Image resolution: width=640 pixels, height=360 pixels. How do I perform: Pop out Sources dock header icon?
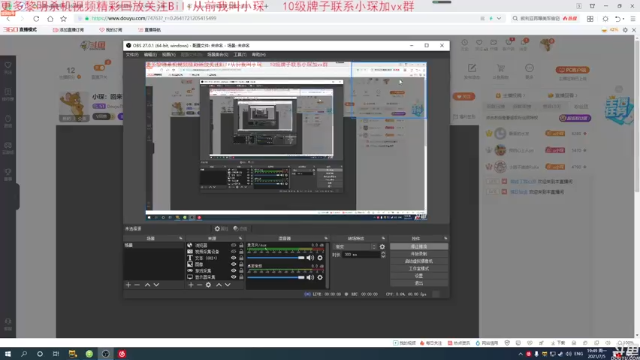coord(240,238)
